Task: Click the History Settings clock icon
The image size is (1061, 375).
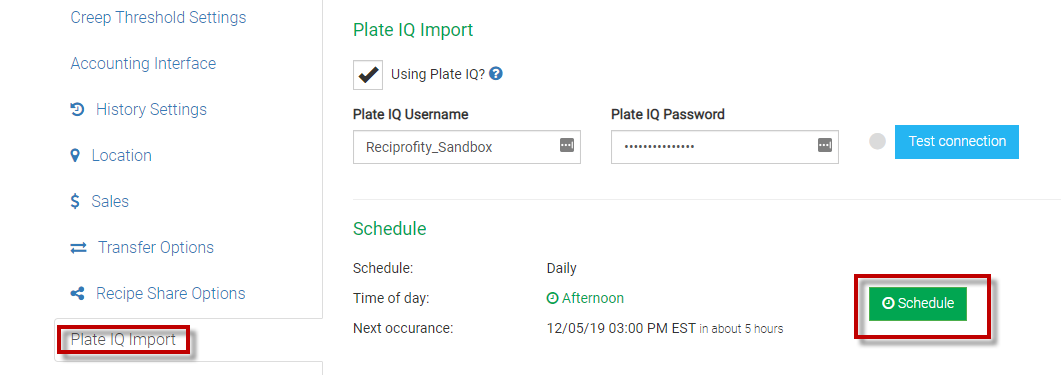Action: pos(77,110)
